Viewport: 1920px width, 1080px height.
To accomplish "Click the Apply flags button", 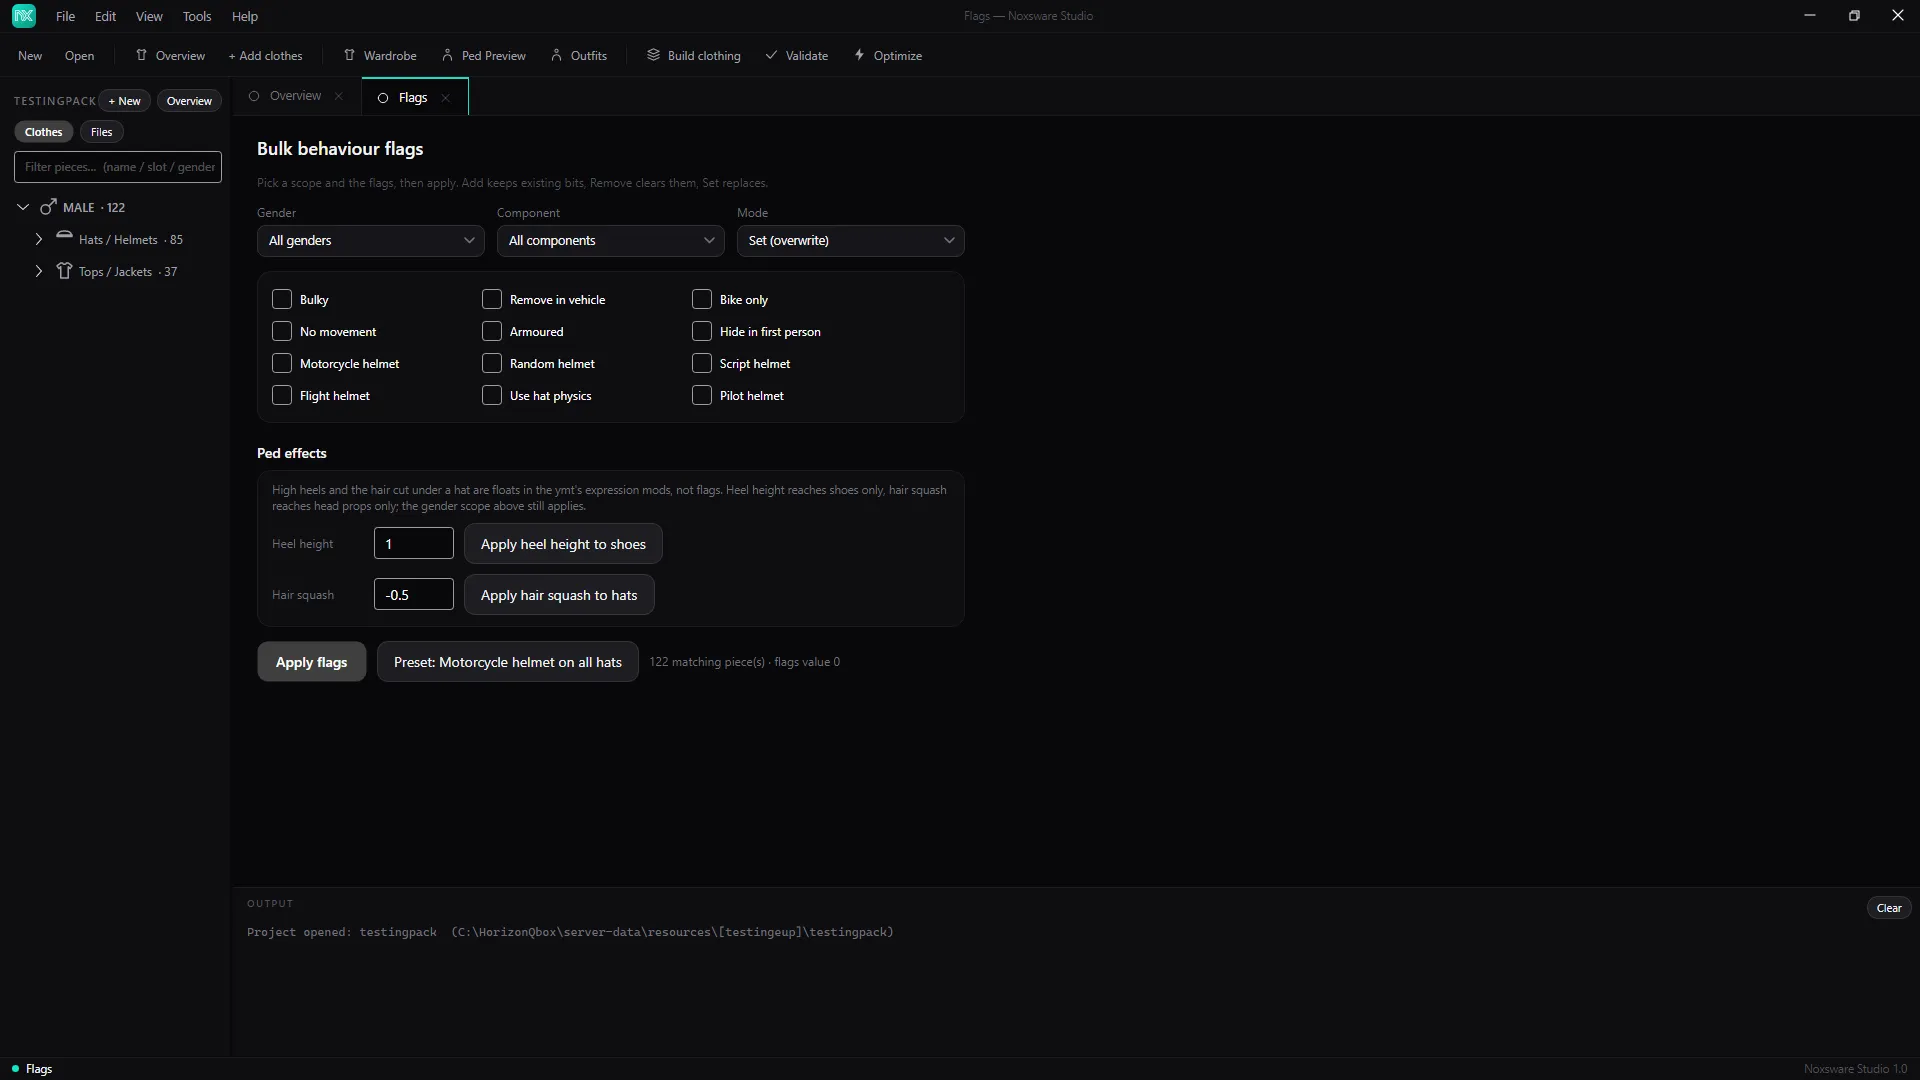I will tap(312, 662).
